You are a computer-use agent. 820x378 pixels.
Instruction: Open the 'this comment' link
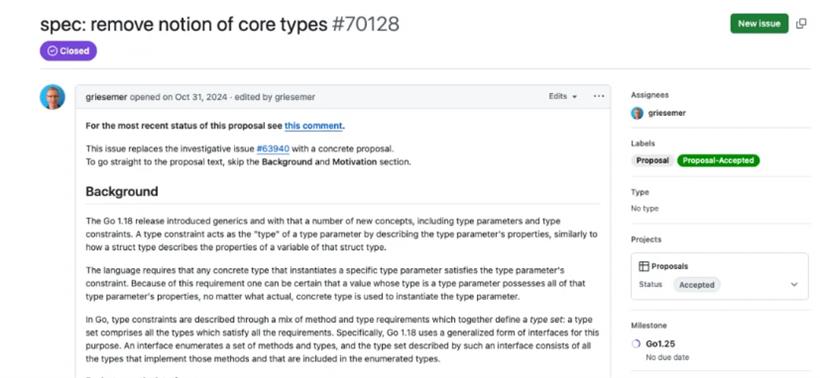(x=314, y=126)
